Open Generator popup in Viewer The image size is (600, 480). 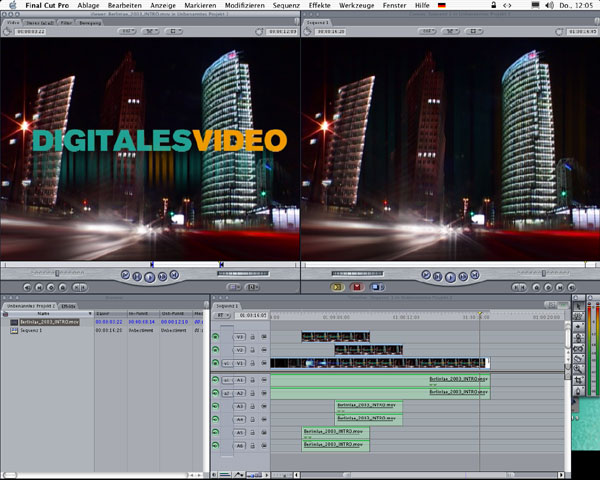click(252, 287)
